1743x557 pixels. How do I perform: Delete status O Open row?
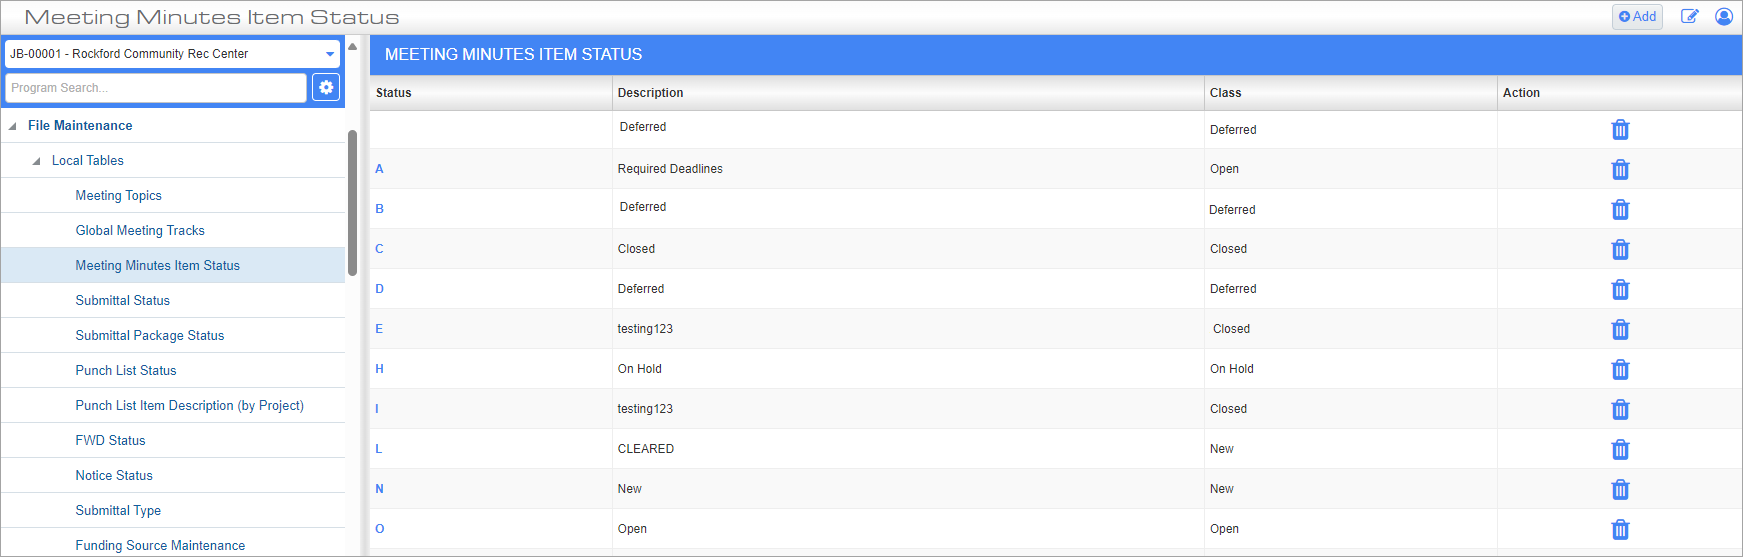pyautogui.click(x=1620, y=530)
